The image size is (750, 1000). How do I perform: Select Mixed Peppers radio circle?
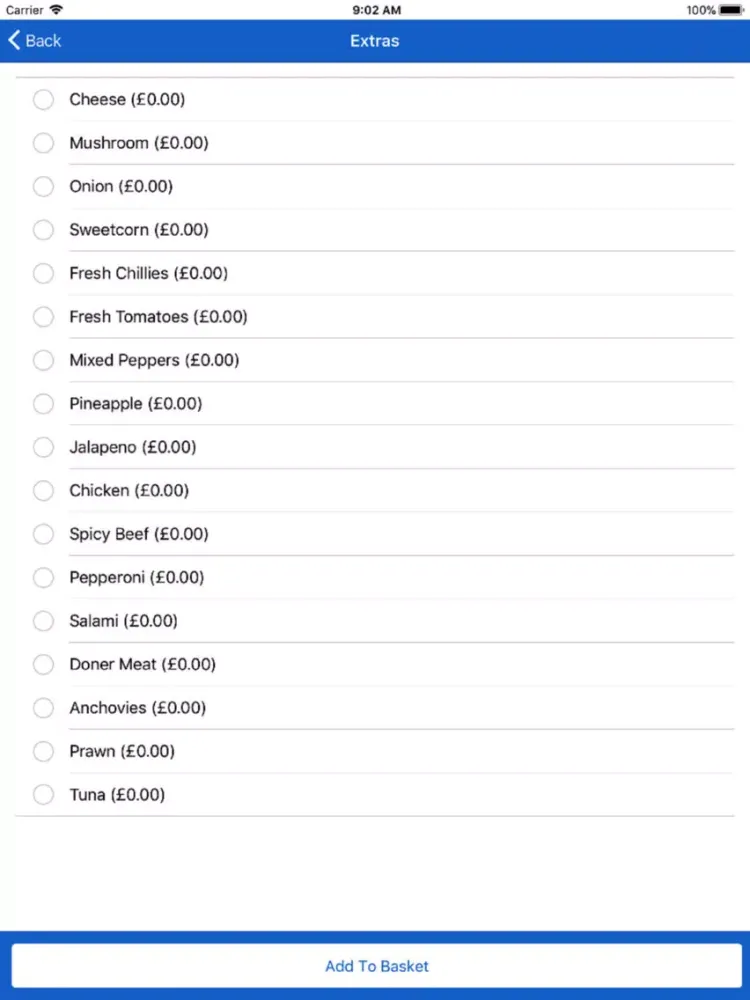click(43, 360)
